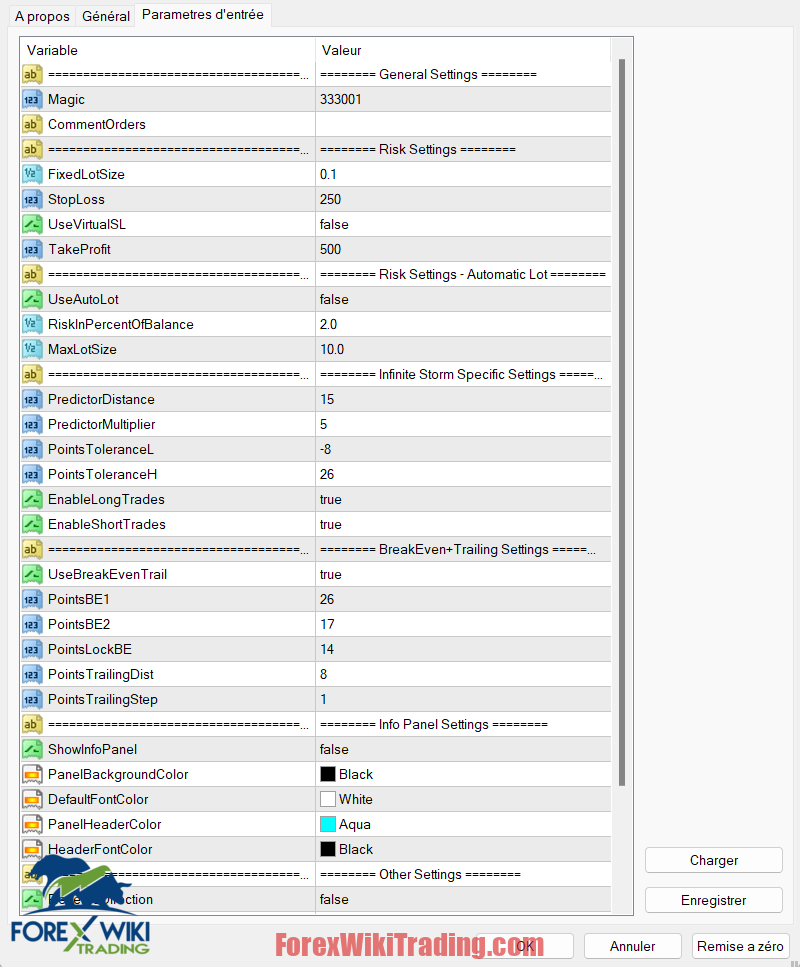This screenshot has width=800, height=967.
Task: Toggle the UseVirtualSL false value
Action: [463, 224]
